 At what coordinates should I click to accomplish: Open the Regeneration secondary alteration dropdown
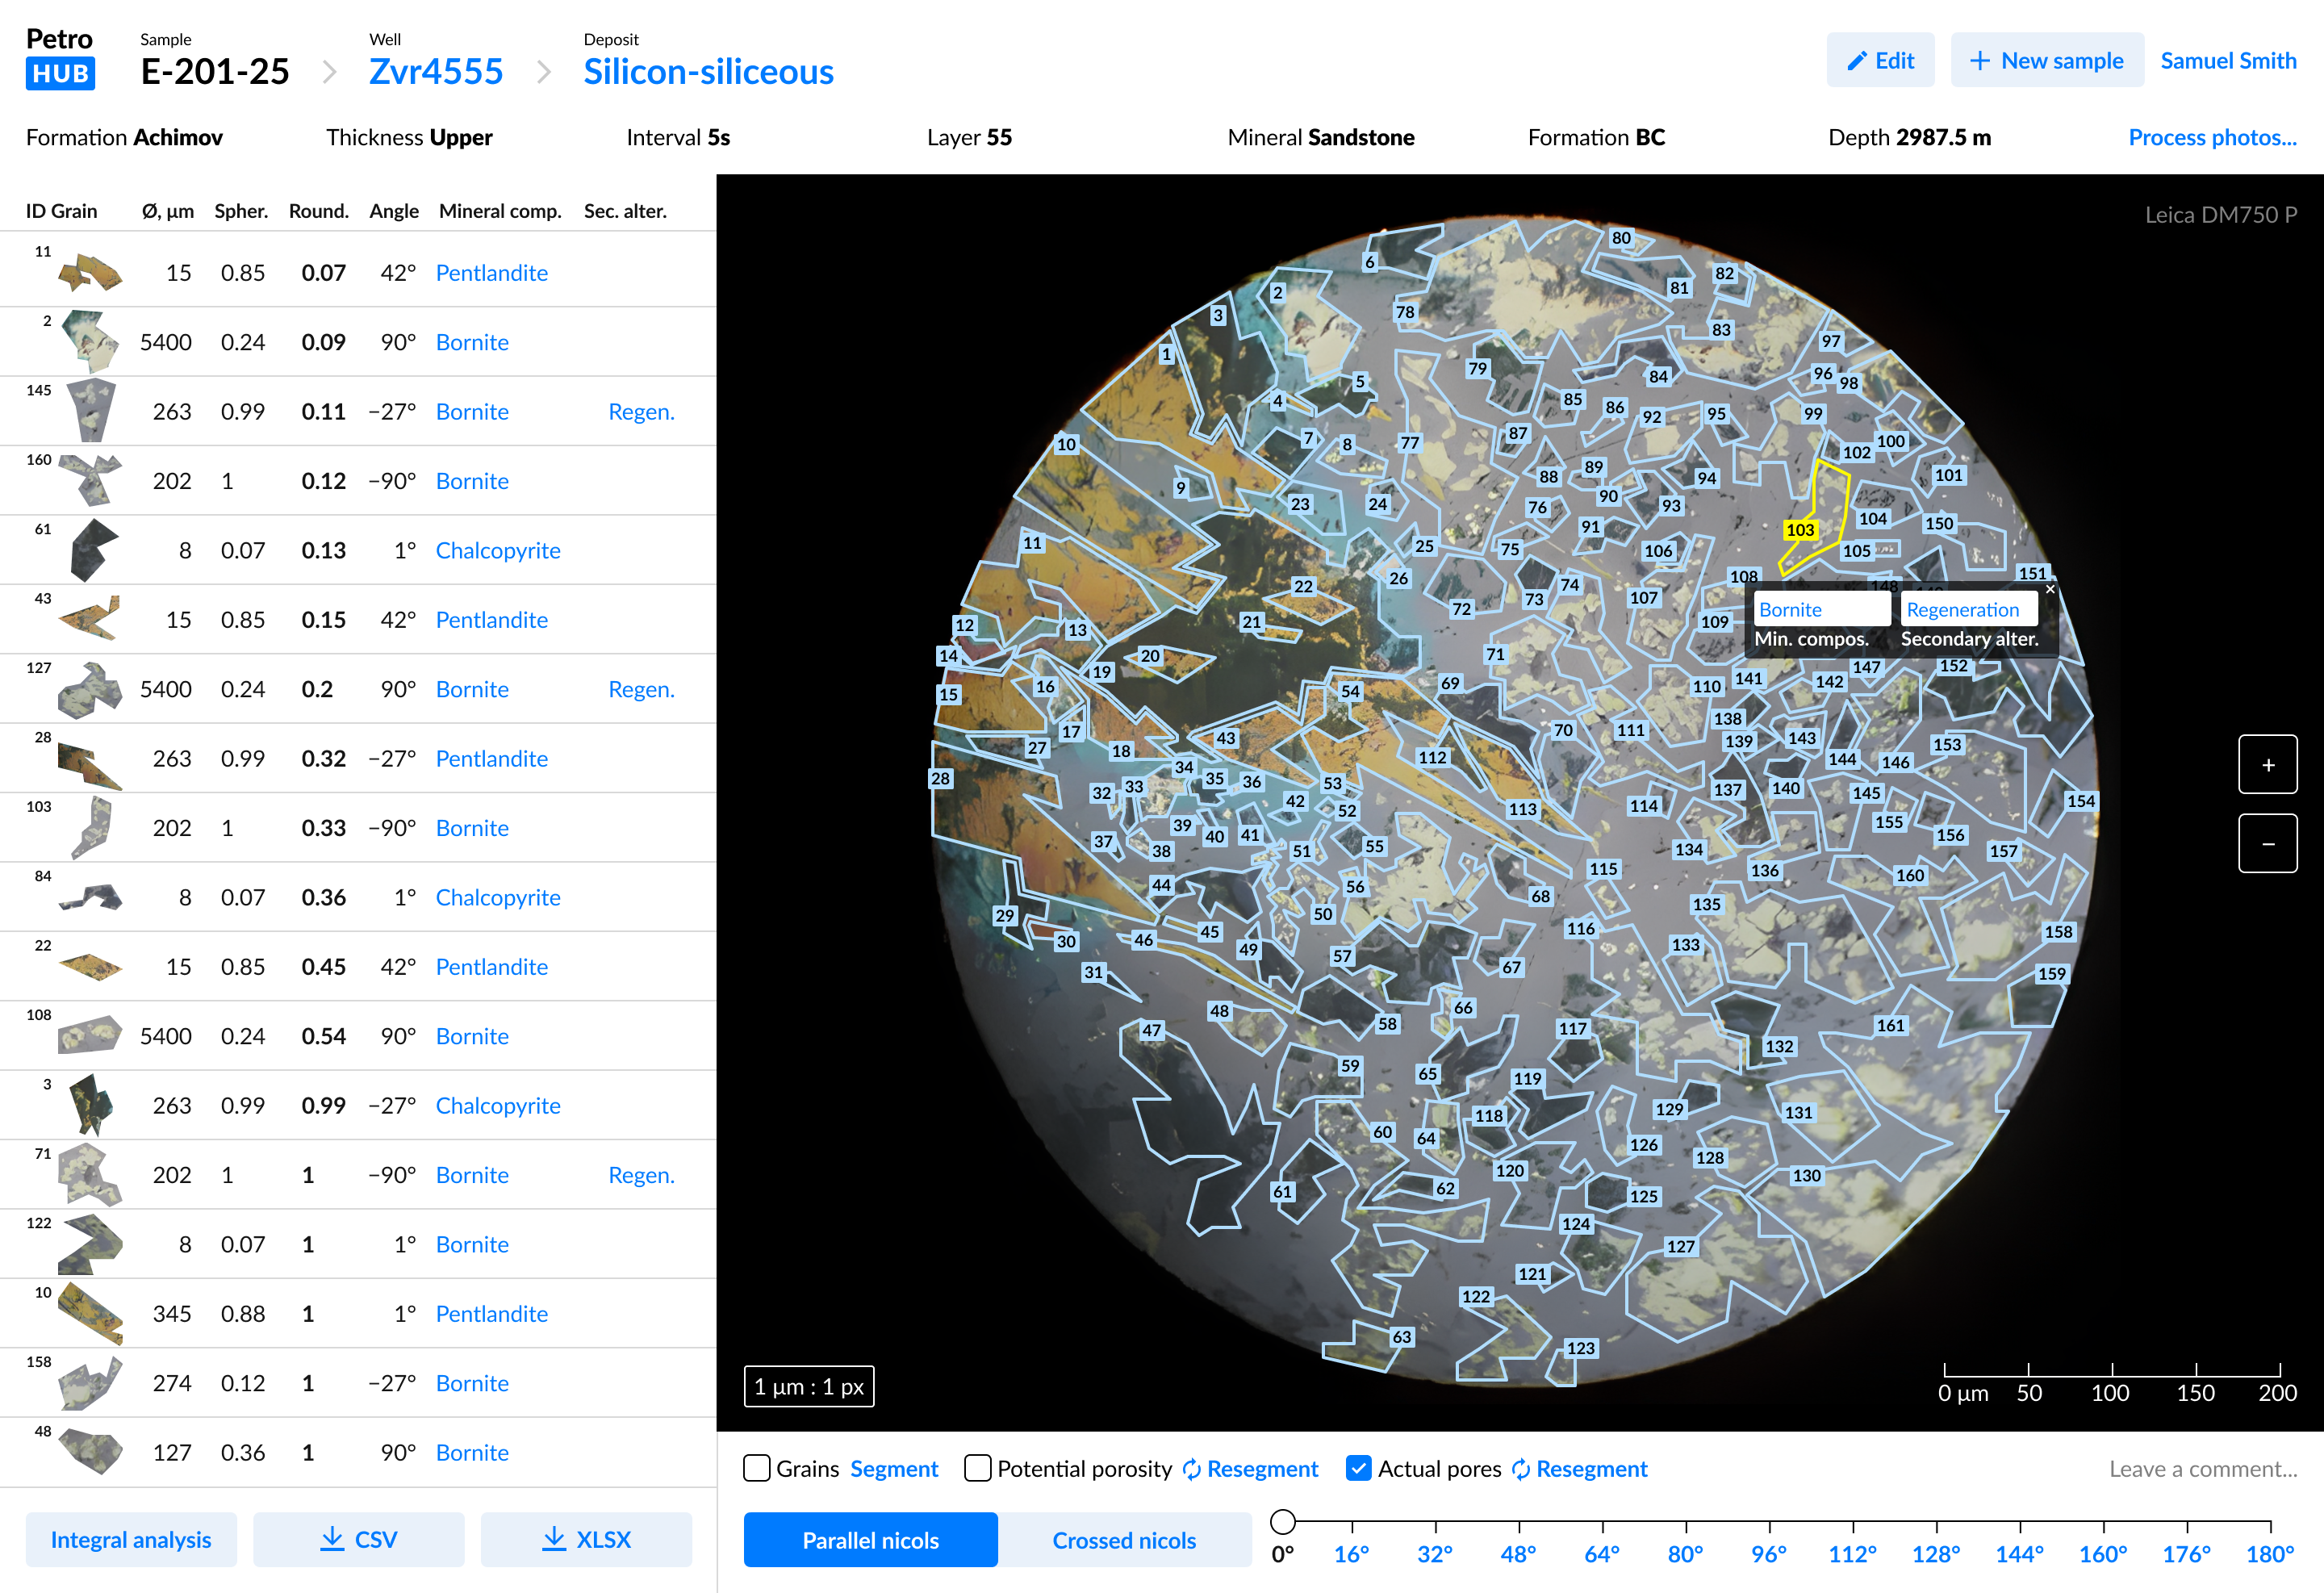click(x=1967, y=610)
